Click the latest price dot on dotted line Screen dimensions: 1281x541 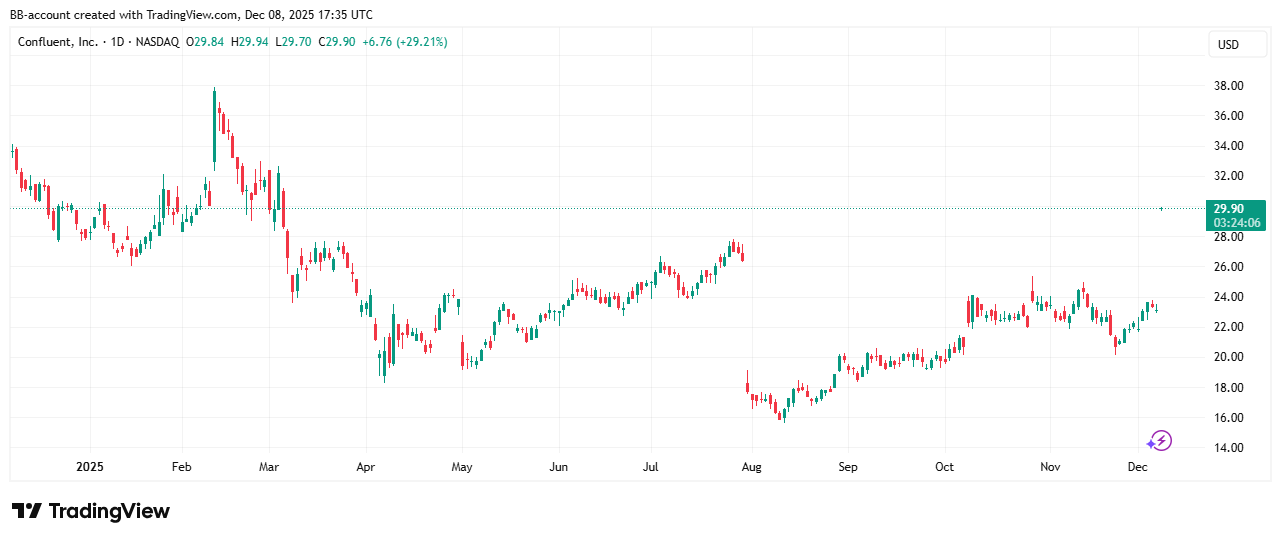pos(1161,208)
